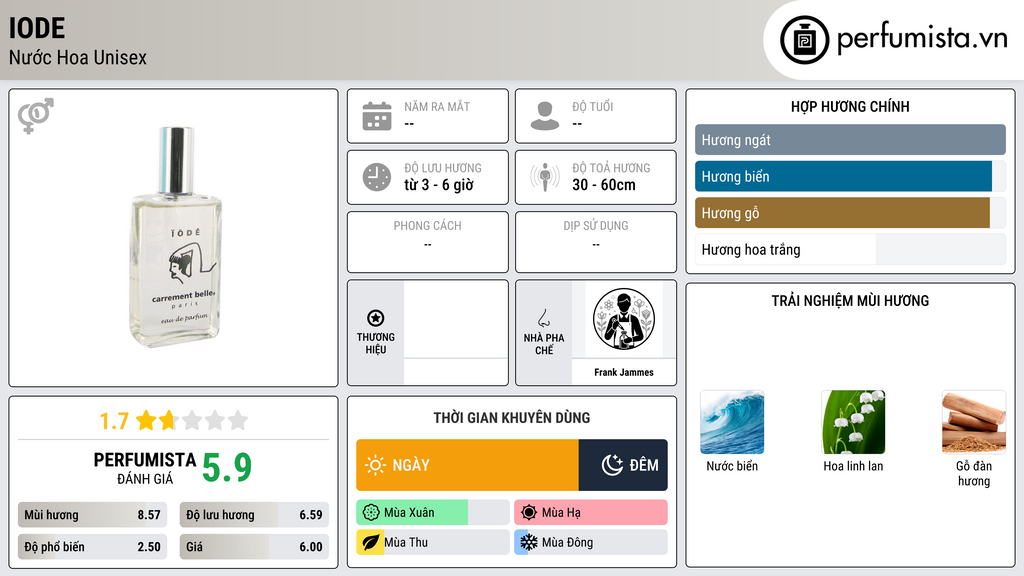Click the Mùa Hạ season bar
Image resolution: width=1024 pixels, height=576 pixels.
(591, 513)
